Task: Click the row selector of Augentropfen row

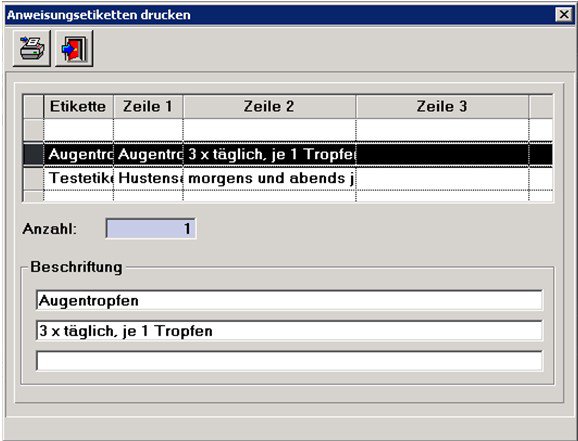Action: point(33,154)
